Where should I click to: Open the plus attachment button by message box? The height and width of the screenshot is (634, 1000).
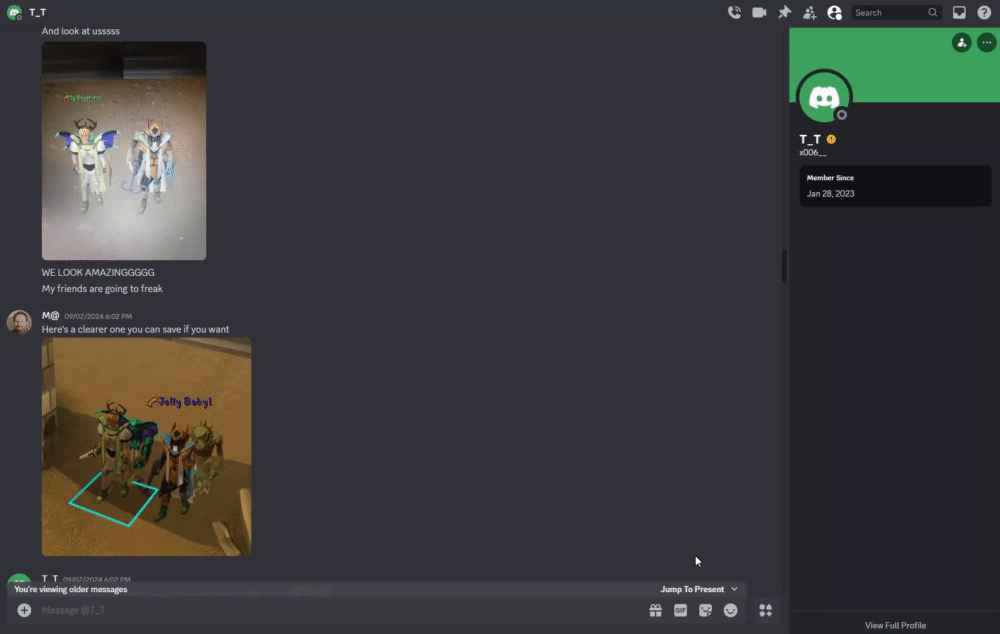(x=24, y=610)
